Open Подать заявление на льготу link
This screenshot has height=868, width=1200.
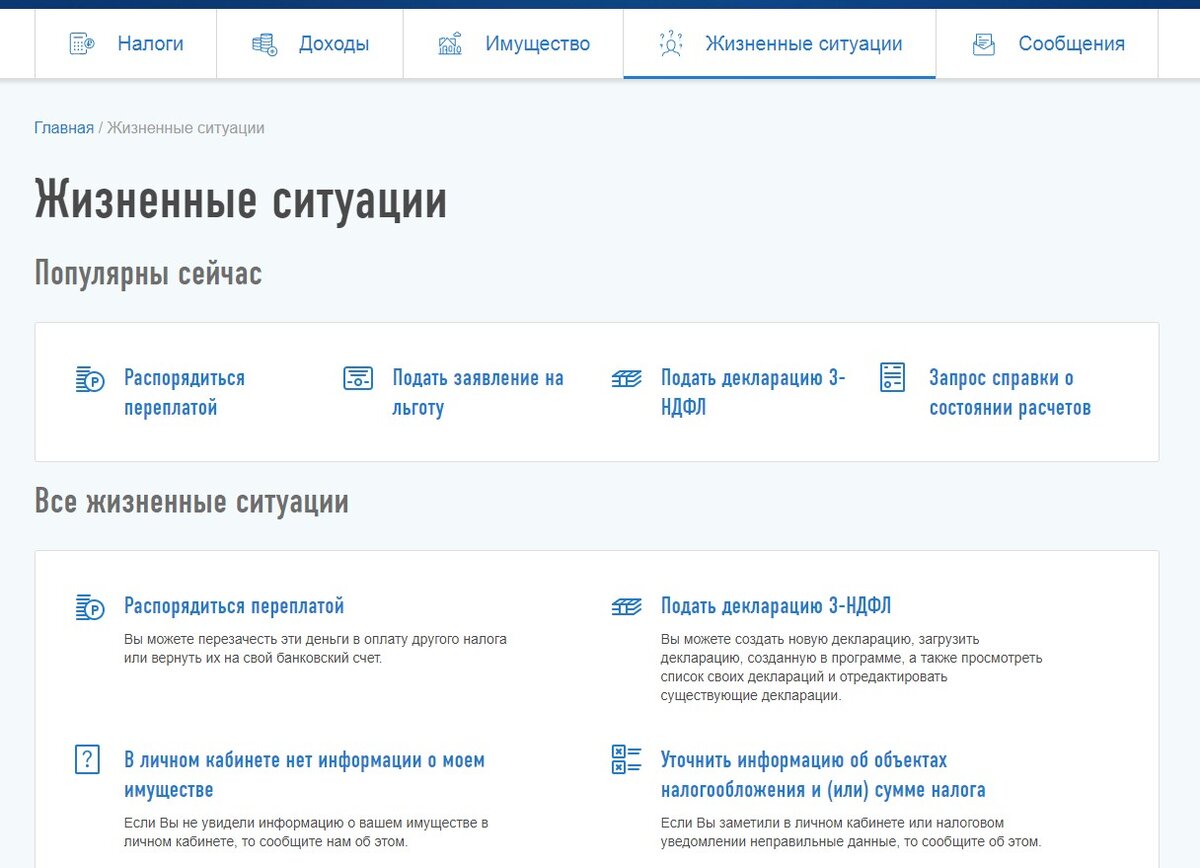click(478, 393)
